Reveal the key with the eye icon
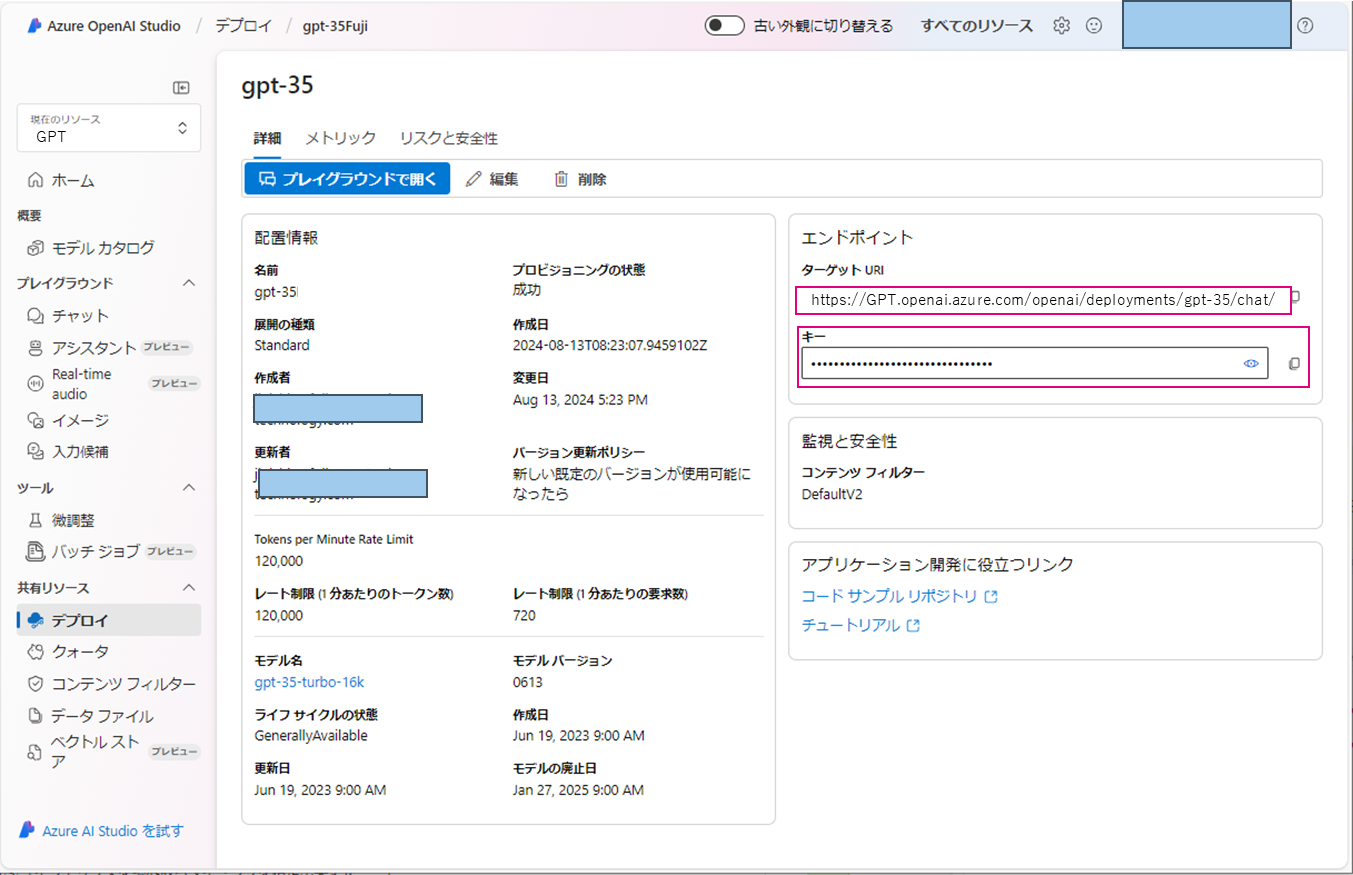The width and height of the screenshot is (1353, 875). click(x=1250, y=364)
